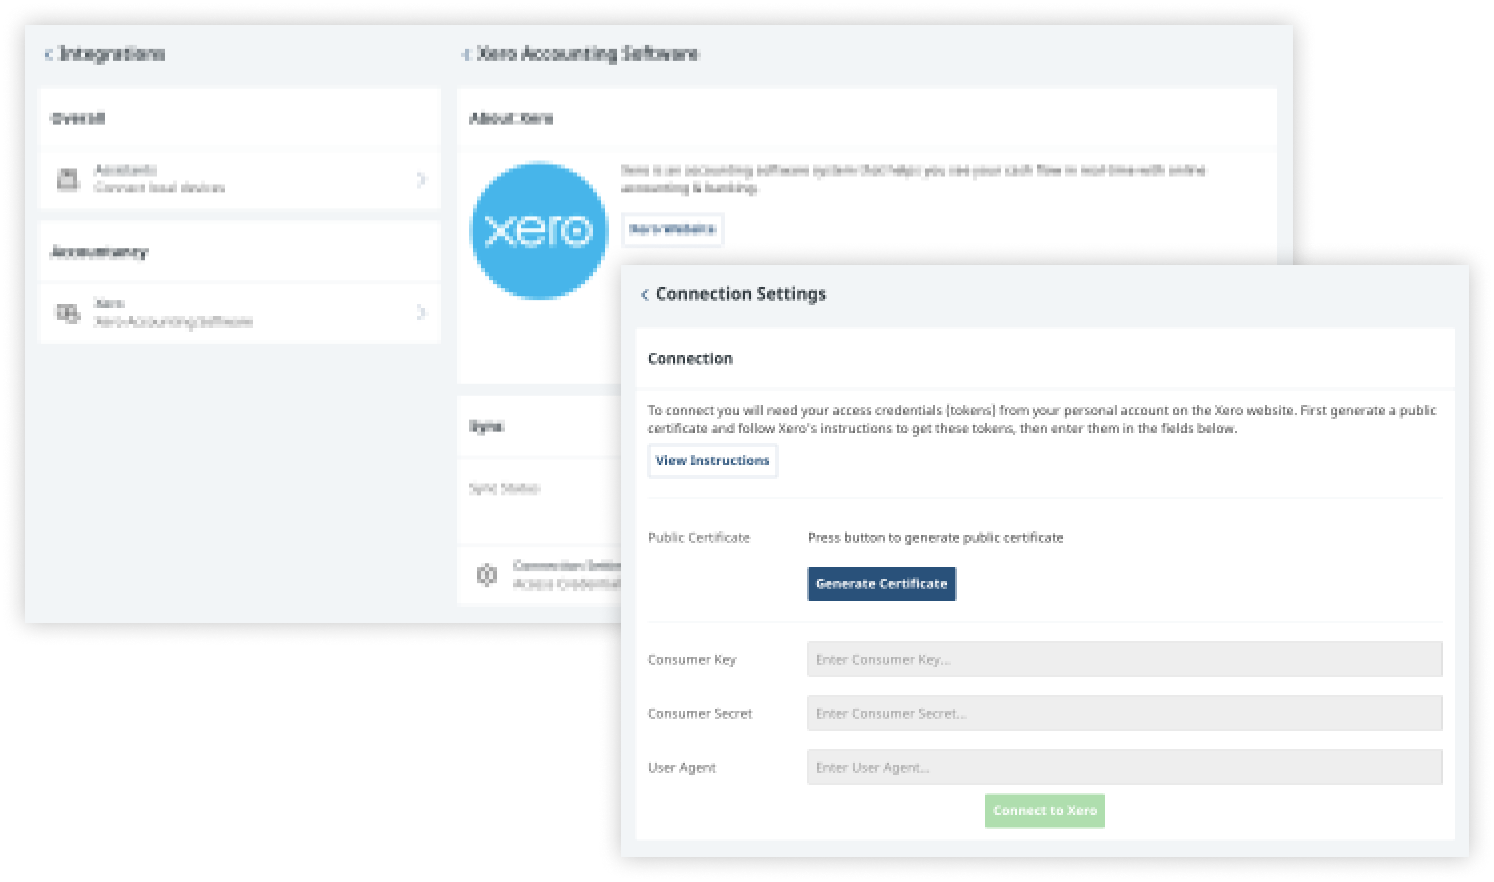Screen dimensions: 1494x882
Task: Click the back chevron beside Connection Settings
Action: 645,294
